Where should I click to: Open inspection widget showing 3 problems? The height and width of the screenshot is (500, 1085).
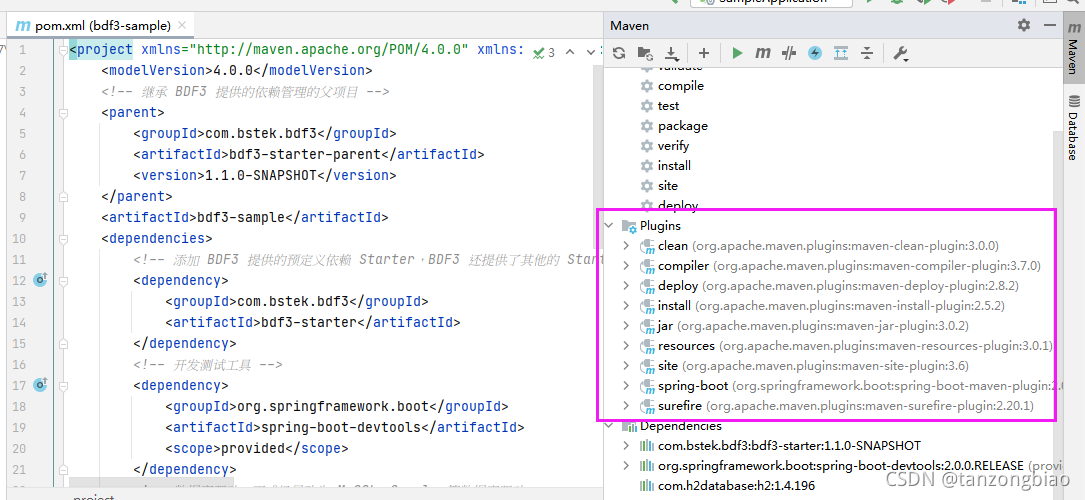(x=544, y=52)
